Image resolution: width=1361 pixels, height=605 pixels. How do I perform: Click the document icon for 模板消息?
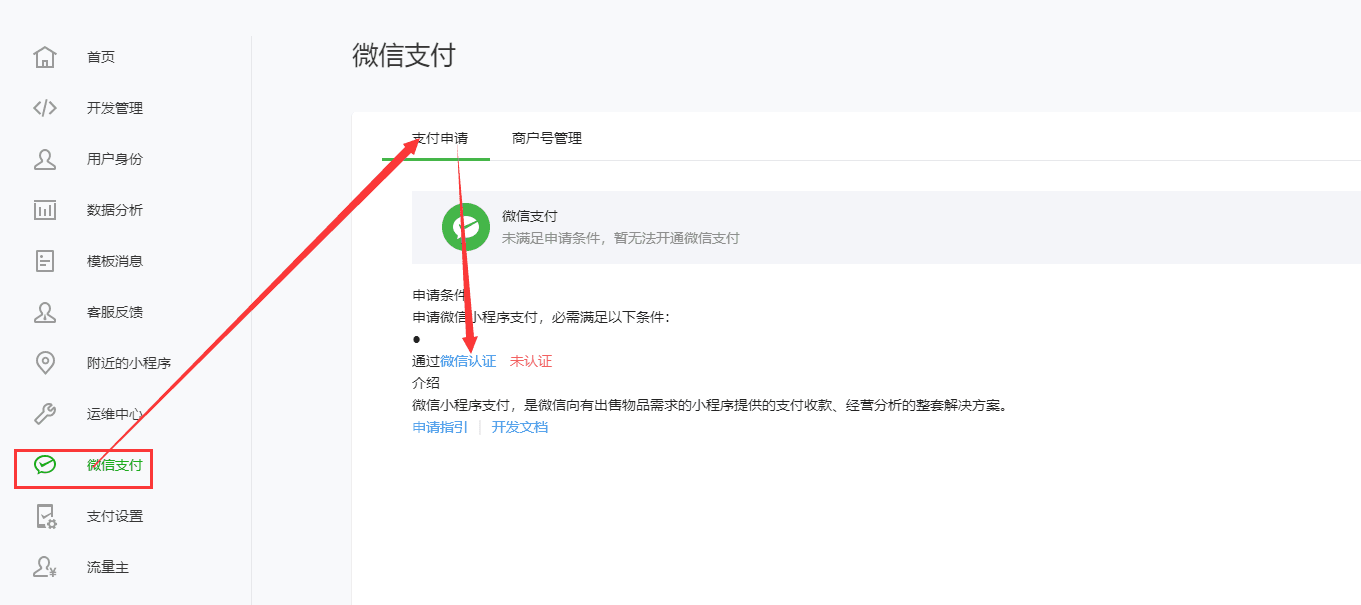(45, 261)
